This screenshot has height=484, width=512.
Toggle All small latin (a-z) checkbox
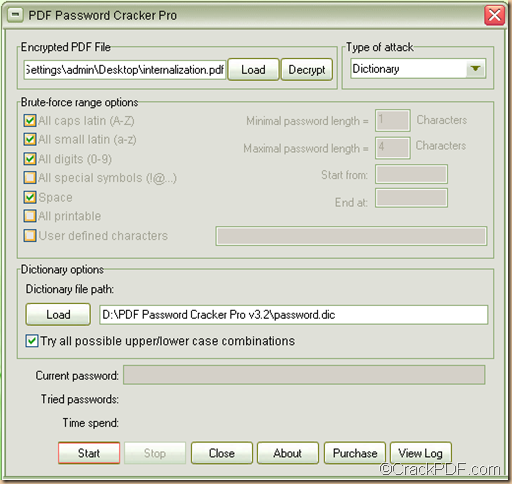[30, 139]
